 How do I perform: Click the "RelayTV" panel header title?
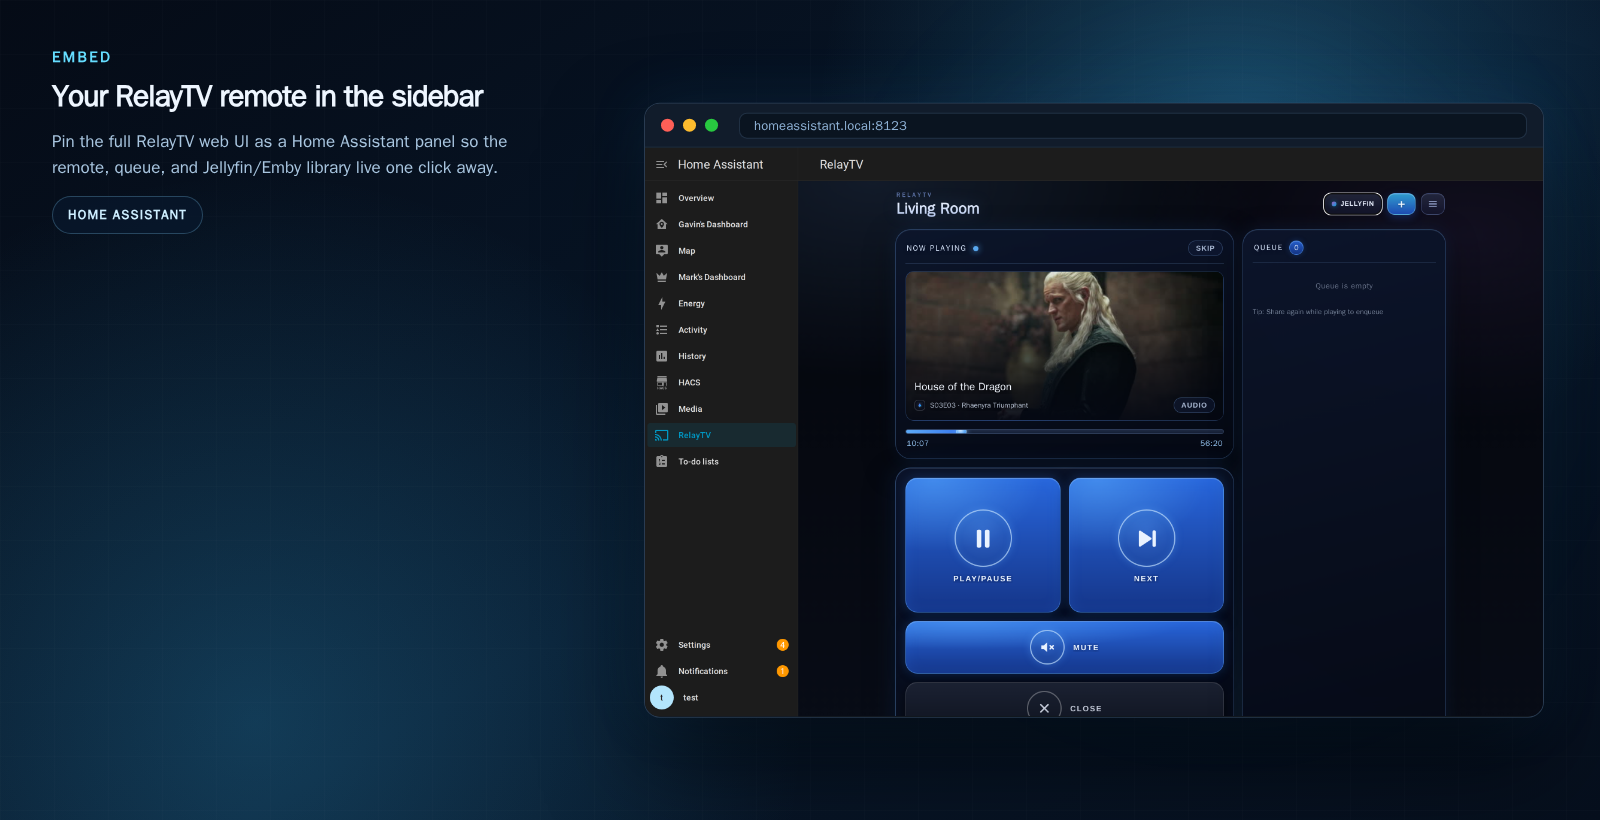point(841,165)
